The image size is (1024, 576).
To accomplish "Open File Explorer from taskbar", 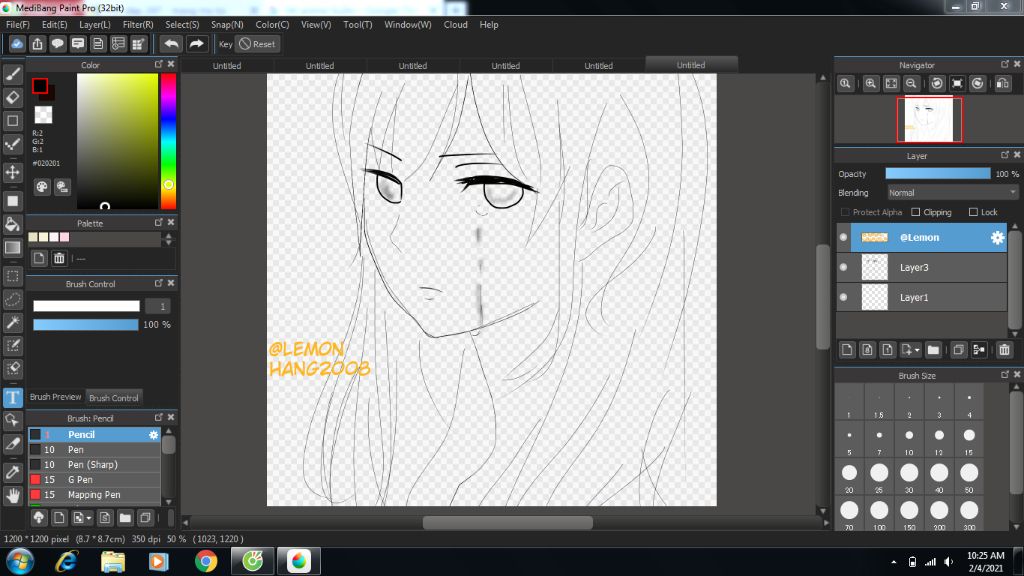I will 112,561.
